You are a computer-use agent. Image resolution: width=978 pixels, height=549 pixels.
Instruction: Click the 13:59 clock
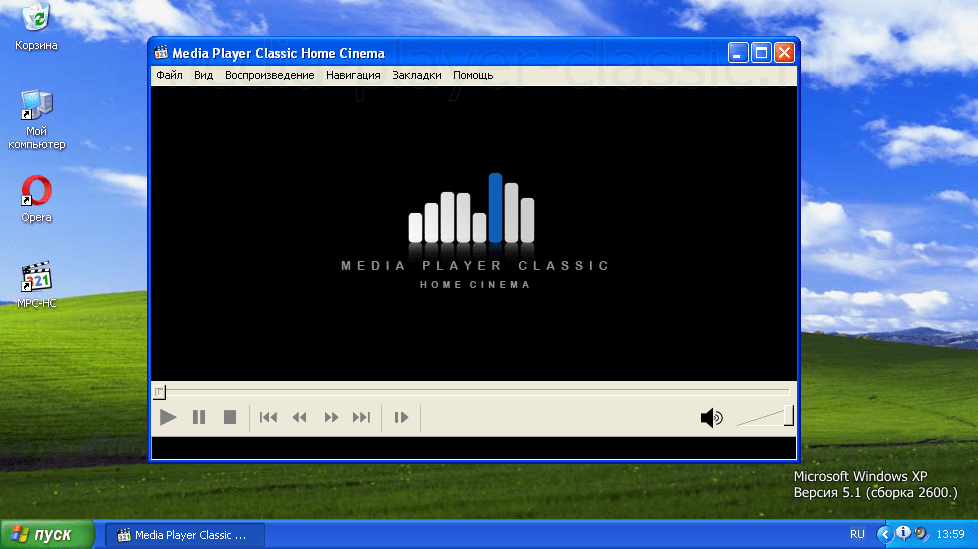[x=951, y=535]
